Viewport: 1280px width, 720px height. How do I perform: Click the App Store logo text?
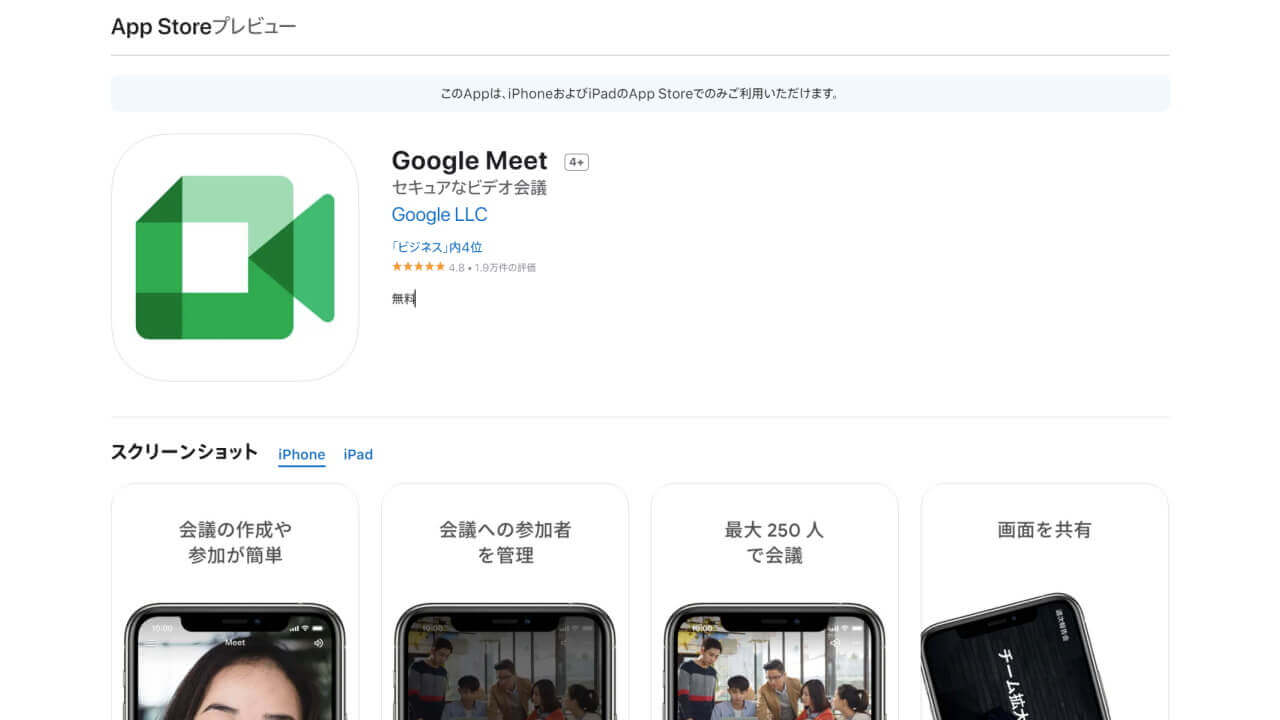[161, 26]
